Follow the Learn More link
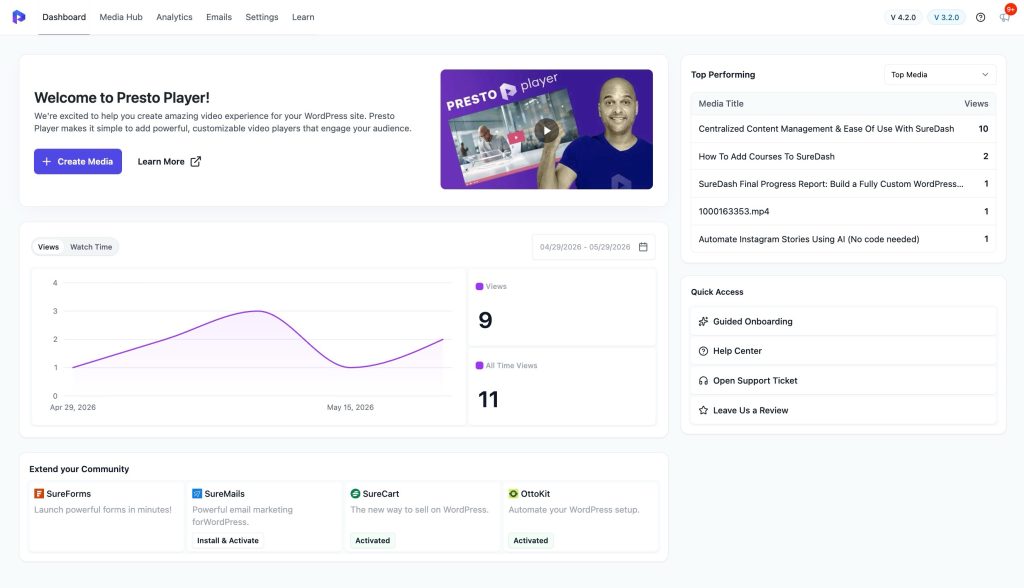Image resolution: width=1024 pixels, height=588 pixels. pos(169,161)
